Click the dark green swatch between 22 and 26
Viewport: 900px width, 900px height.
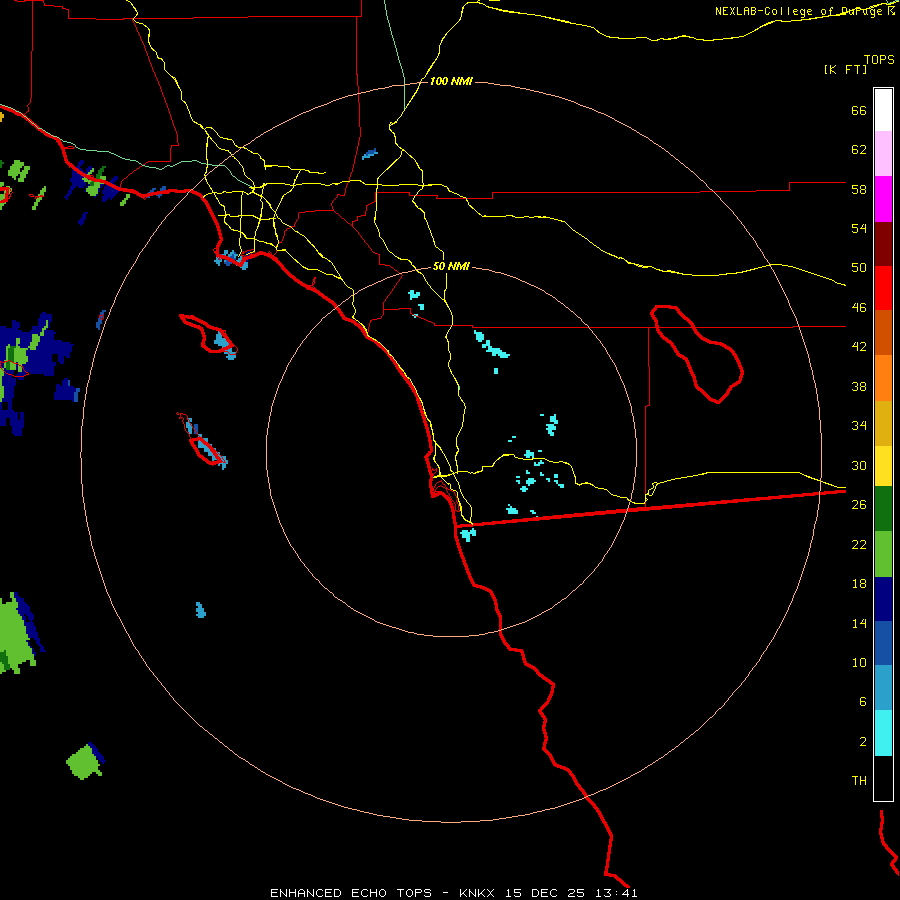tap(883, 508)
